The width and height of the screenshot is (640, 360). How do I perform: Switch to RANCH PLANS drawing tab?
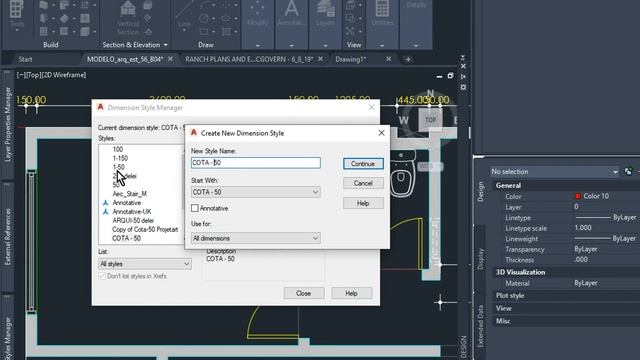(249, 59)
